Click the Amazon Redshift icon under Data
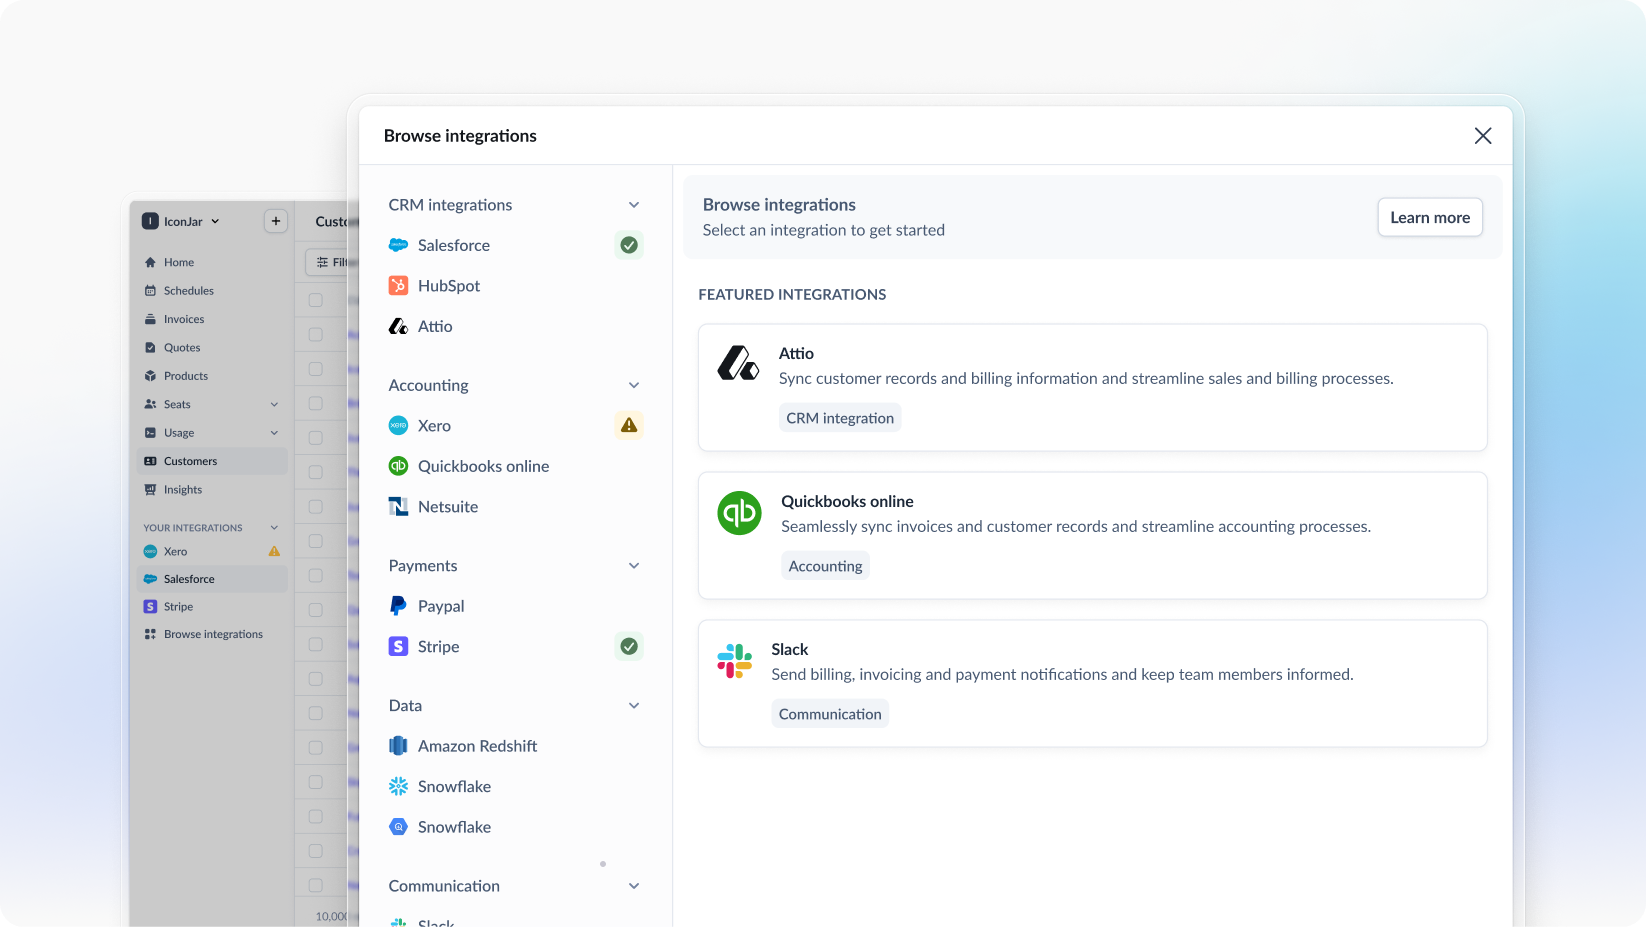1646x927 pixels. pos(398,746)
